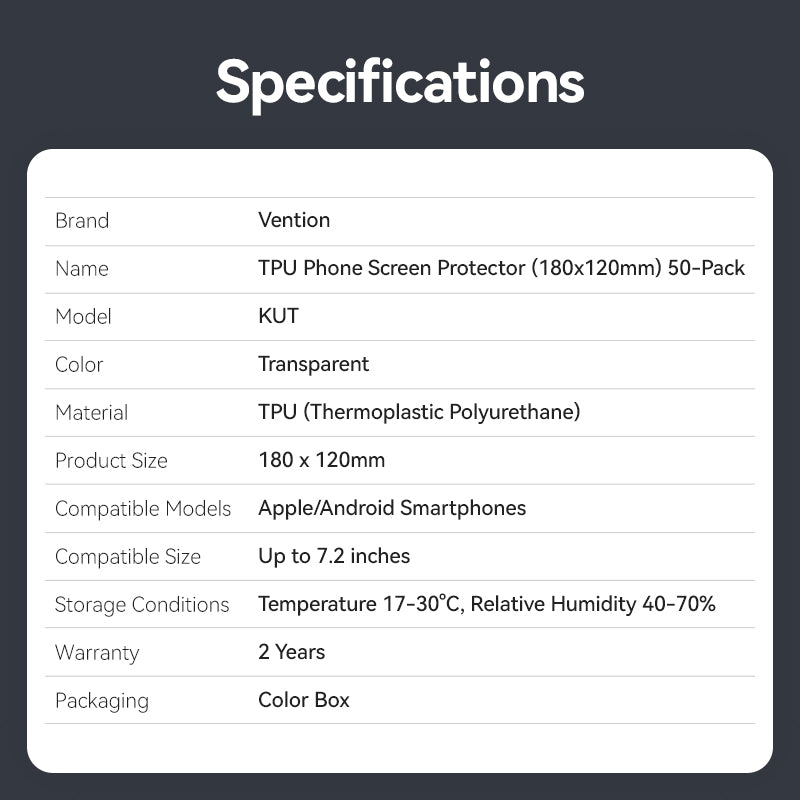Click the Material row label
Viewport: 800px width, 800px height.
coord(91,413)
